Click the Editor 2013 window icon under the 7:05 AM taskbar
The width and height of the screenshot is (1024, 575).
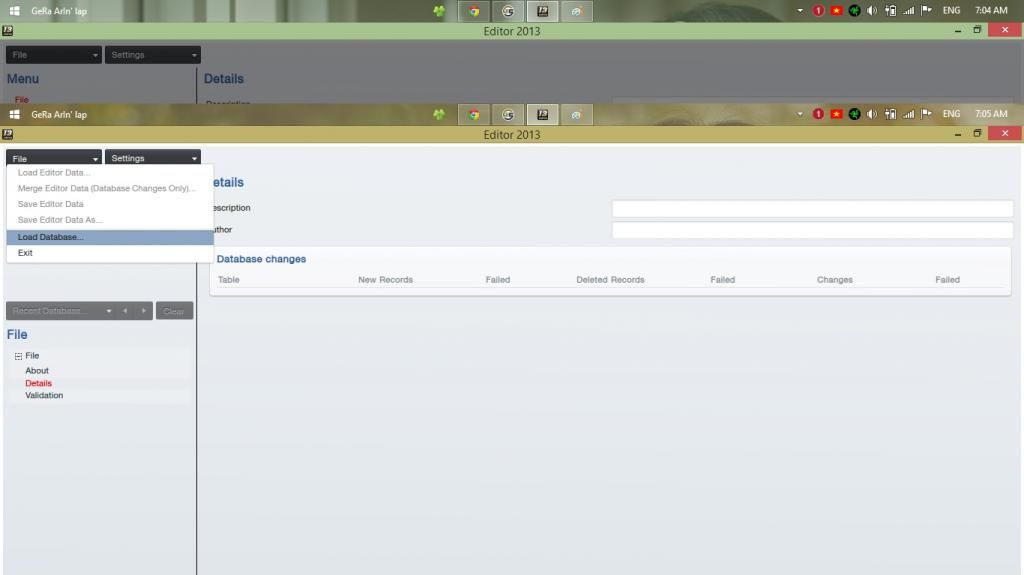(8, 134)
